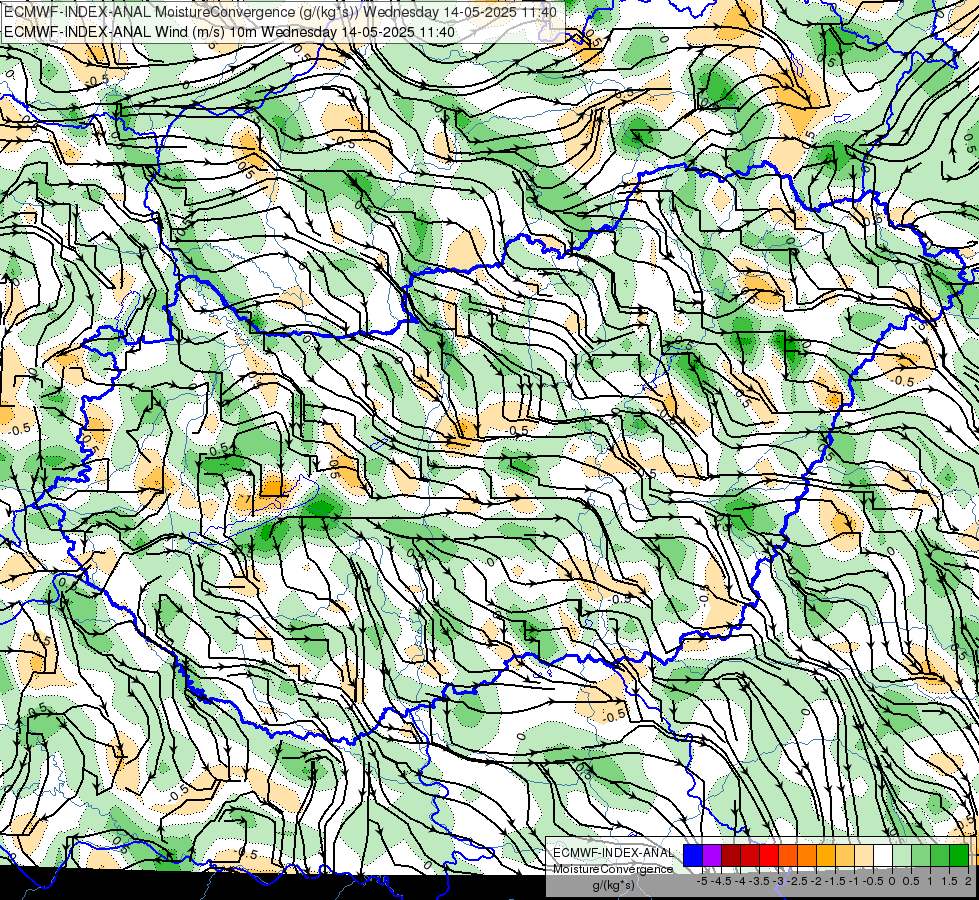This screenshot has height=900, width=979.
Task: Click the 'MoistureConvergence' label in the legend
Action: (x=613, y=869)
